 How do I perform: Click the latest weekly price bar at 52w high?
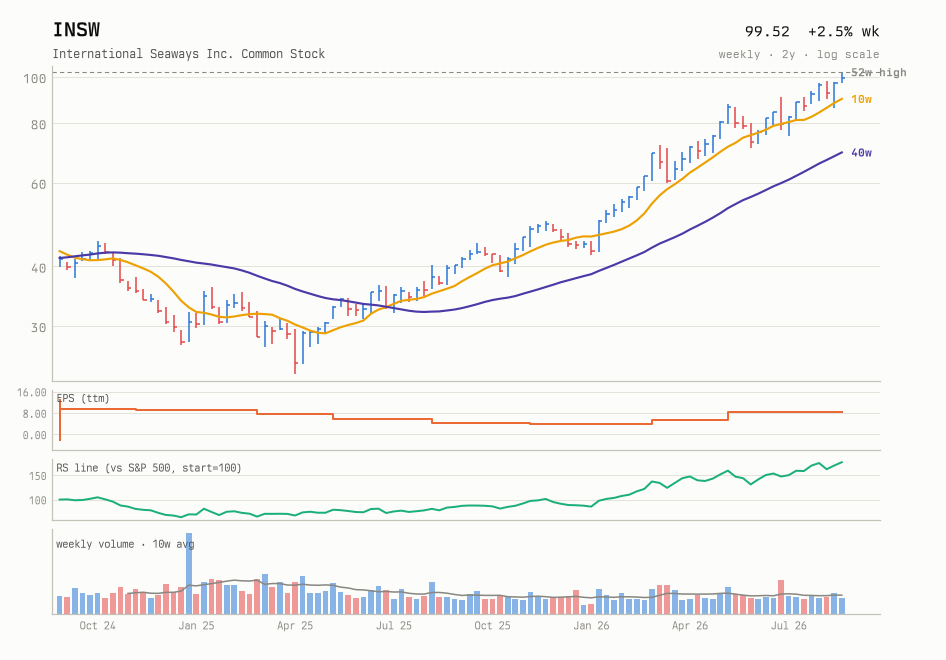pyautogui.click(x=842, y=77)
